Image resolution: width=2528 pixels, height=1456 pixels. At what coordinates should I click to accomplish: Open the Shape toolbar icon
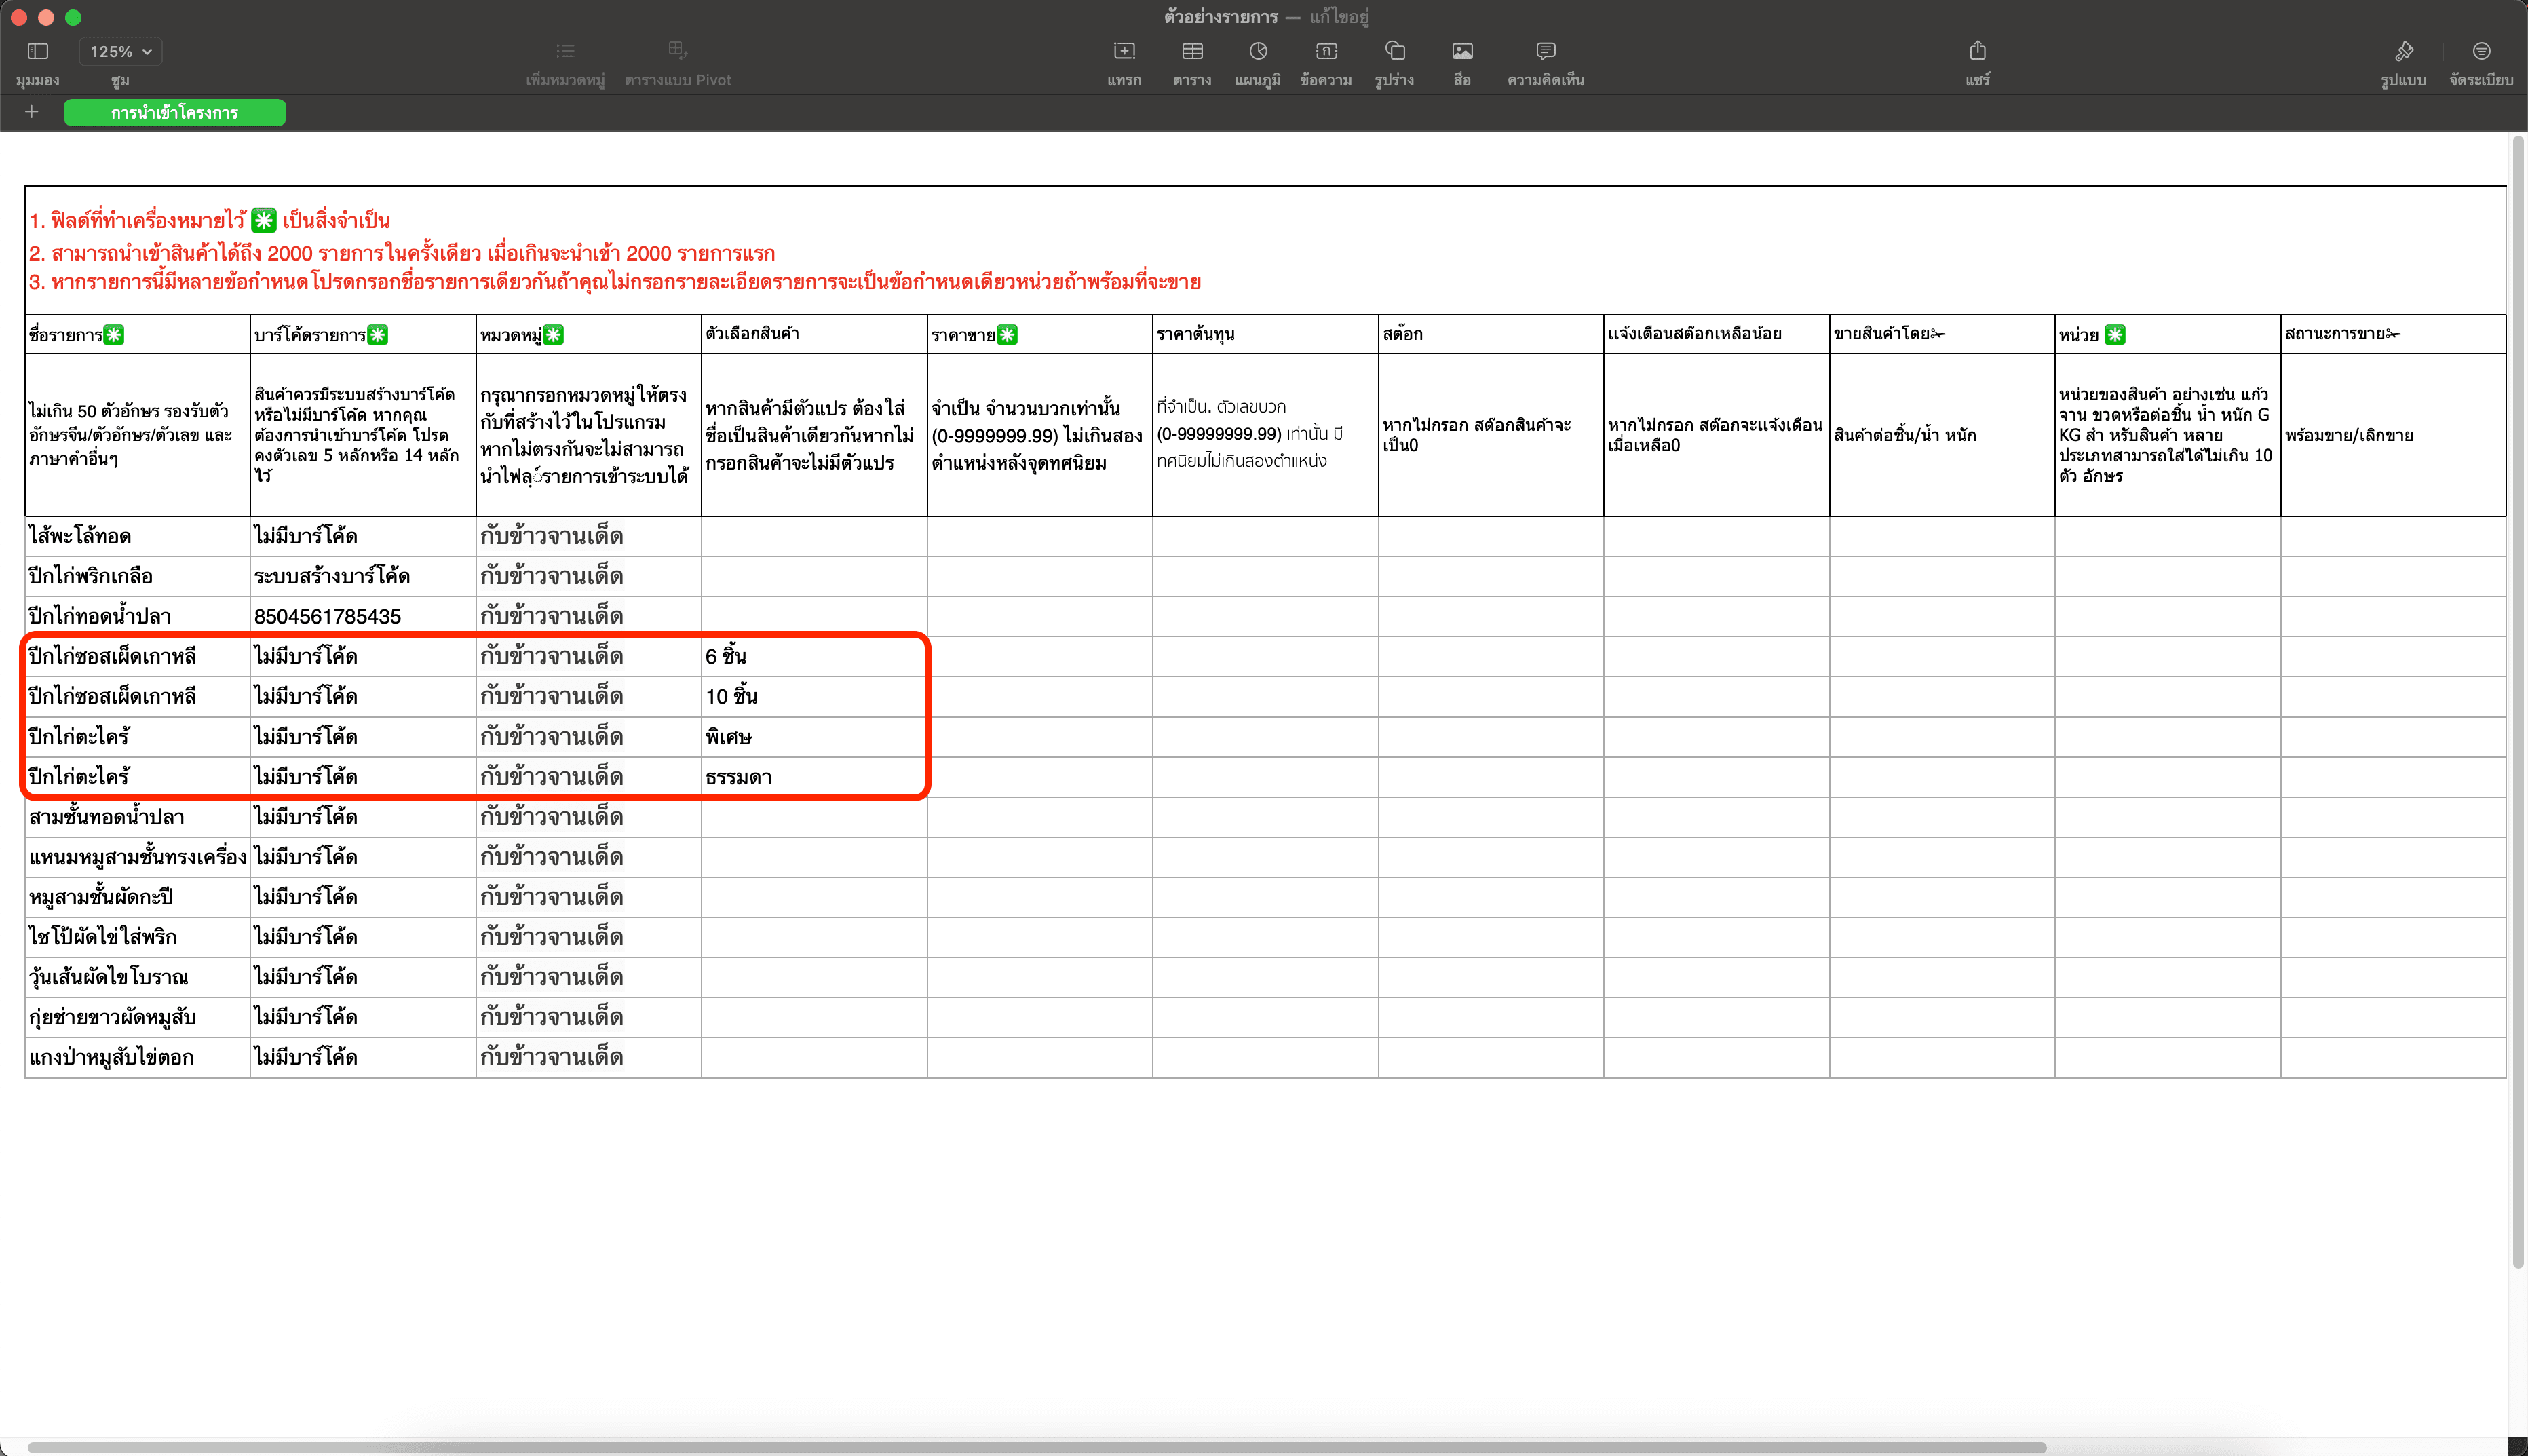click(x=1395, y=51)
